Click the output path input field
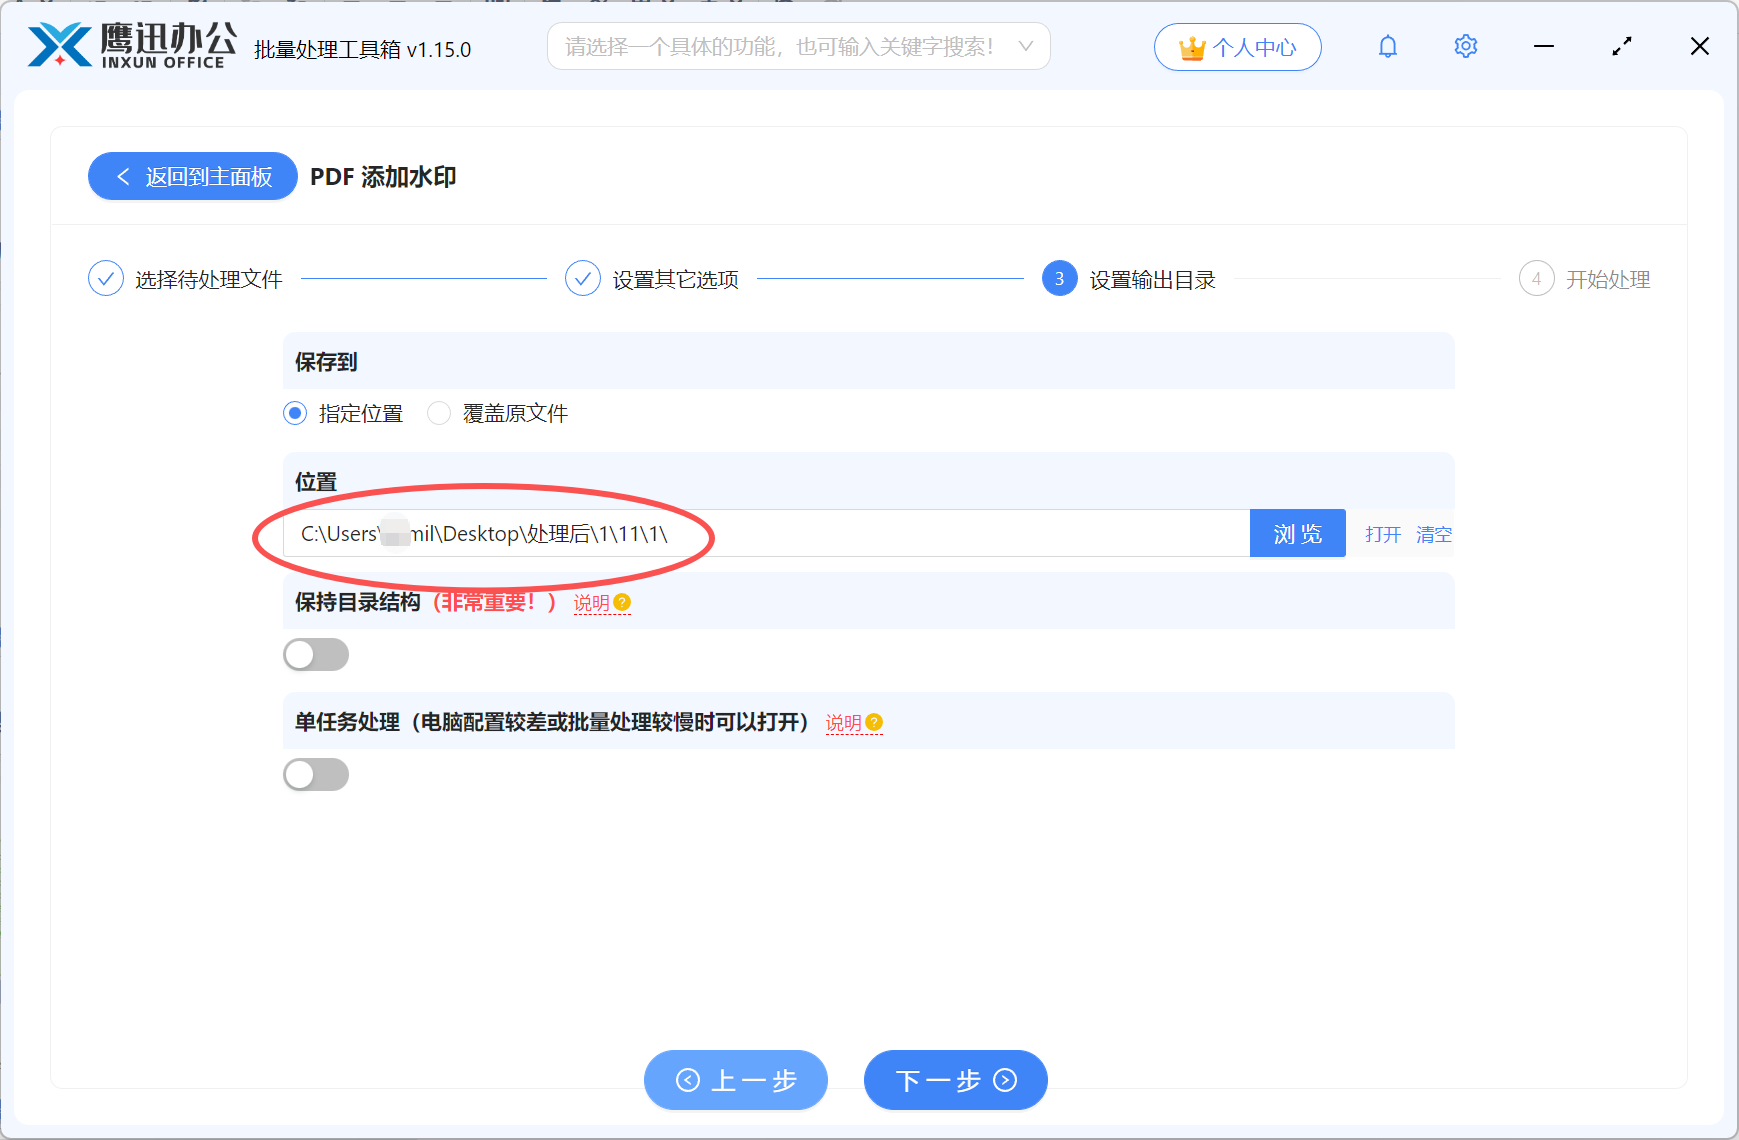This screenshot has height=1140, width=1739. [767, 534]
